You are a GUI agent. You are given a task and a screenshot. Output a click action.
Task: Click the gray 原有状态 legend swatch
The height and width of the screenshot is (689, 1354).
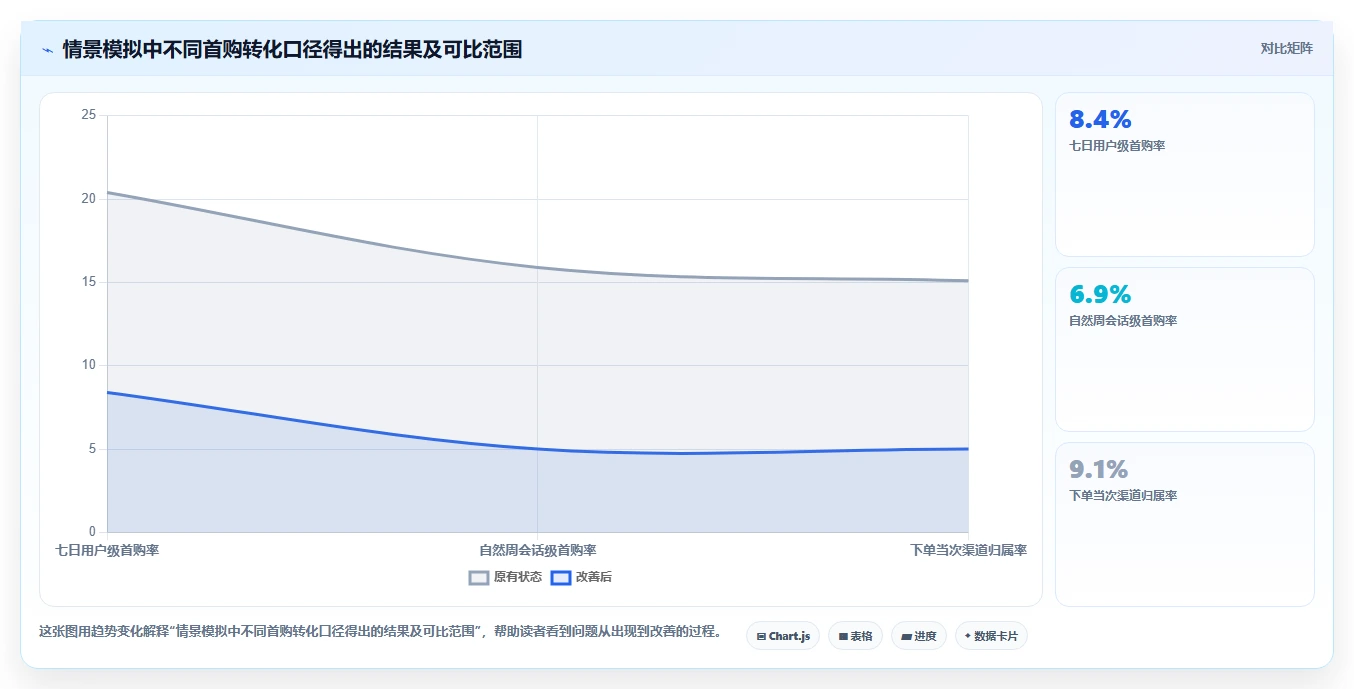[479, 577]
